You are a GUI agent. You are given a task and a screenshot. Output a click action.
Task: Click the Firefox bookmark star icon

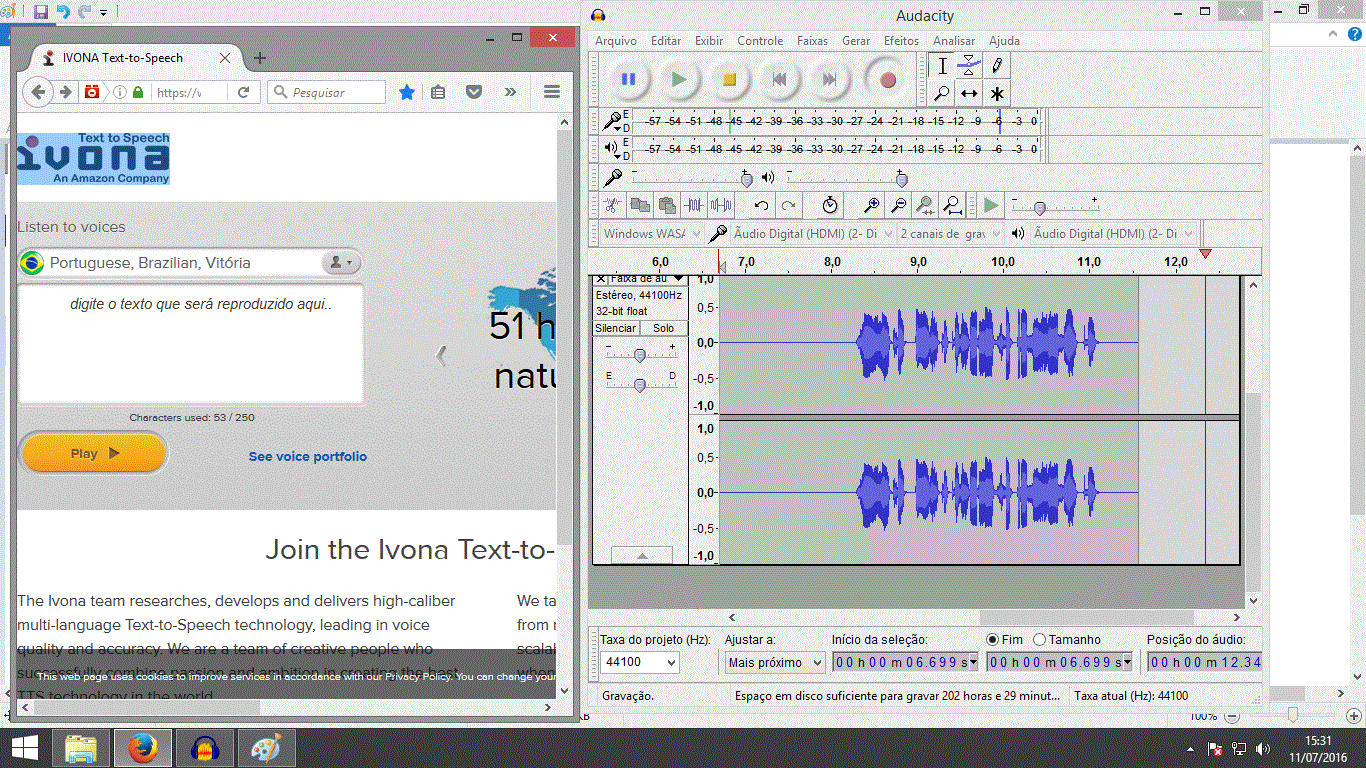point(407,92)
